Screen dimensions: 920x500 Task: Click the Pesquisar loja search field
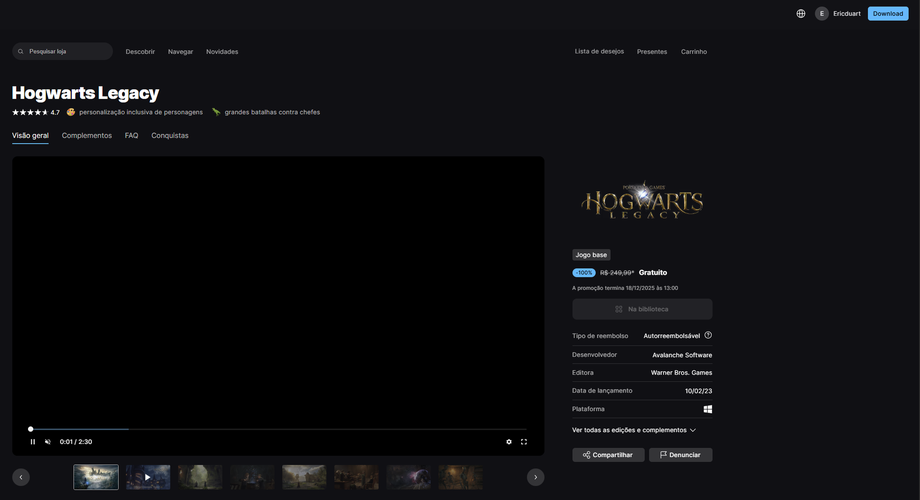click(62, 51)
